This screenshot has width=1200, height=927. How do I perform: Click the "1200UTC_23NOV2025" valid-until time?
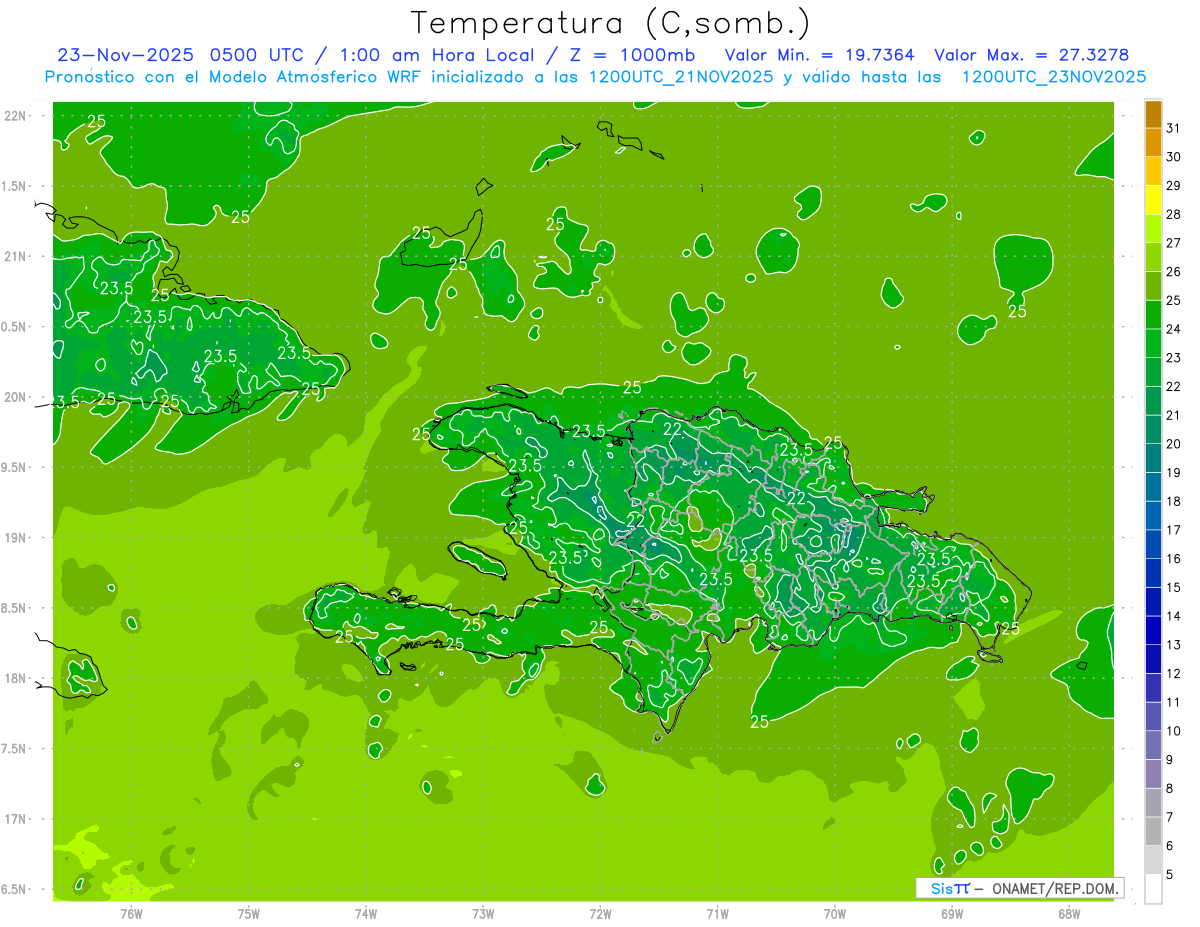[1053, 77]
